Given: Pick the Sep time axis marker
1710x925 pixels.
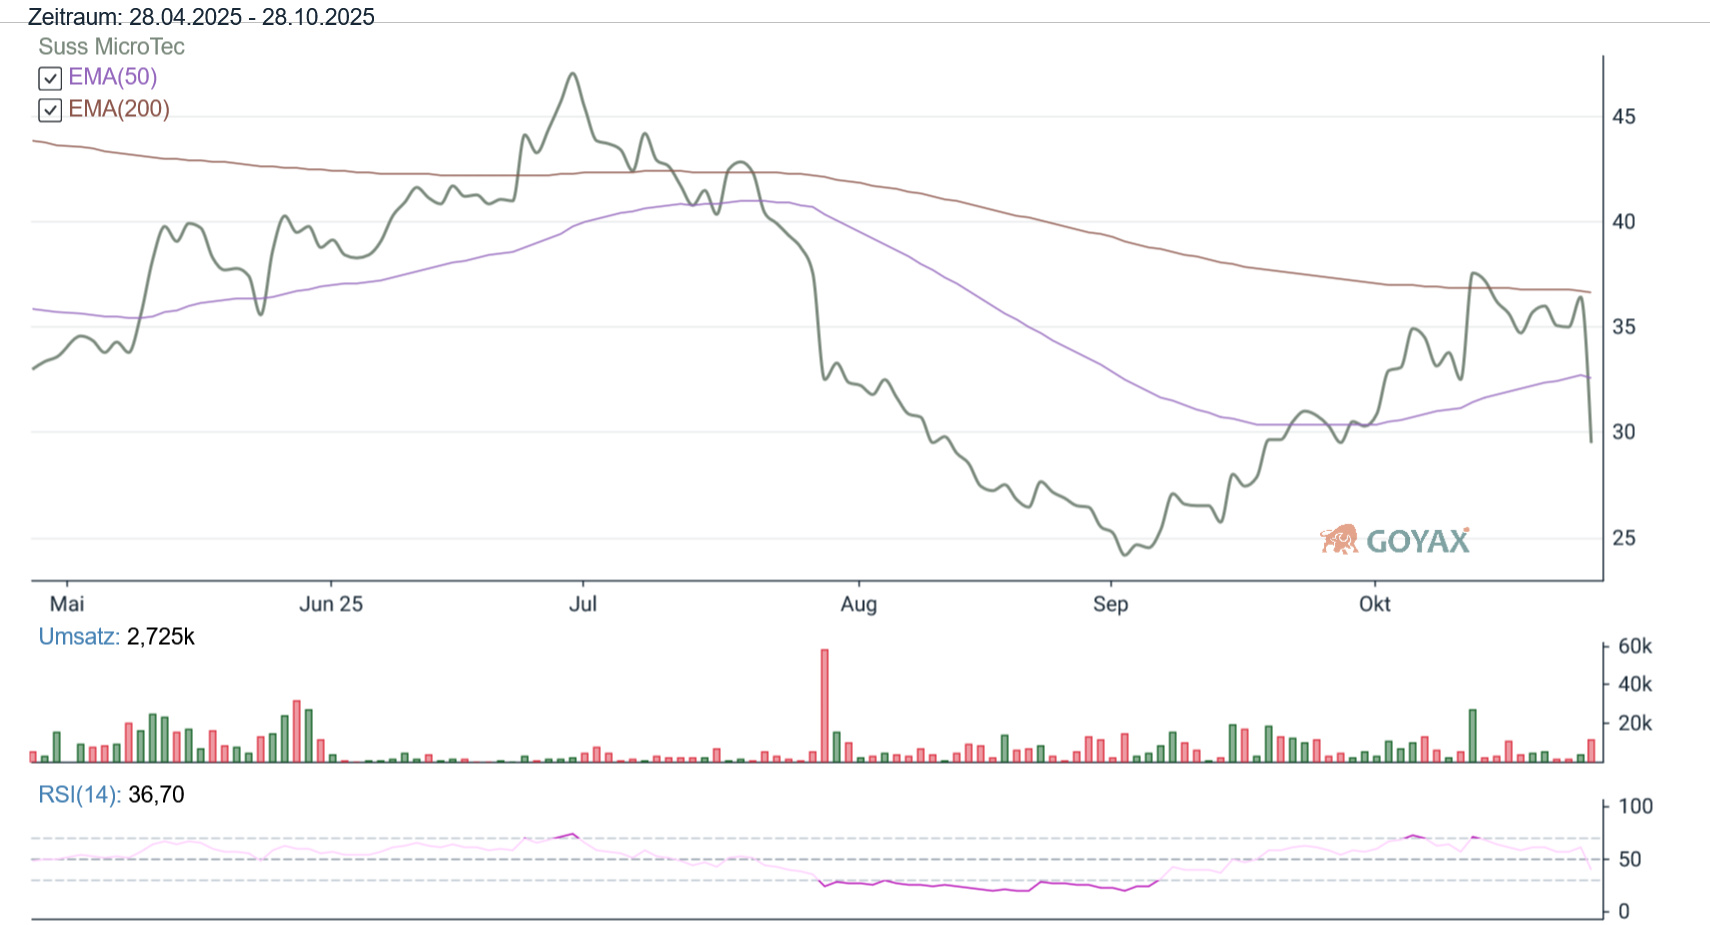Looking at the screenshot, I should [x=1110, y=604].
